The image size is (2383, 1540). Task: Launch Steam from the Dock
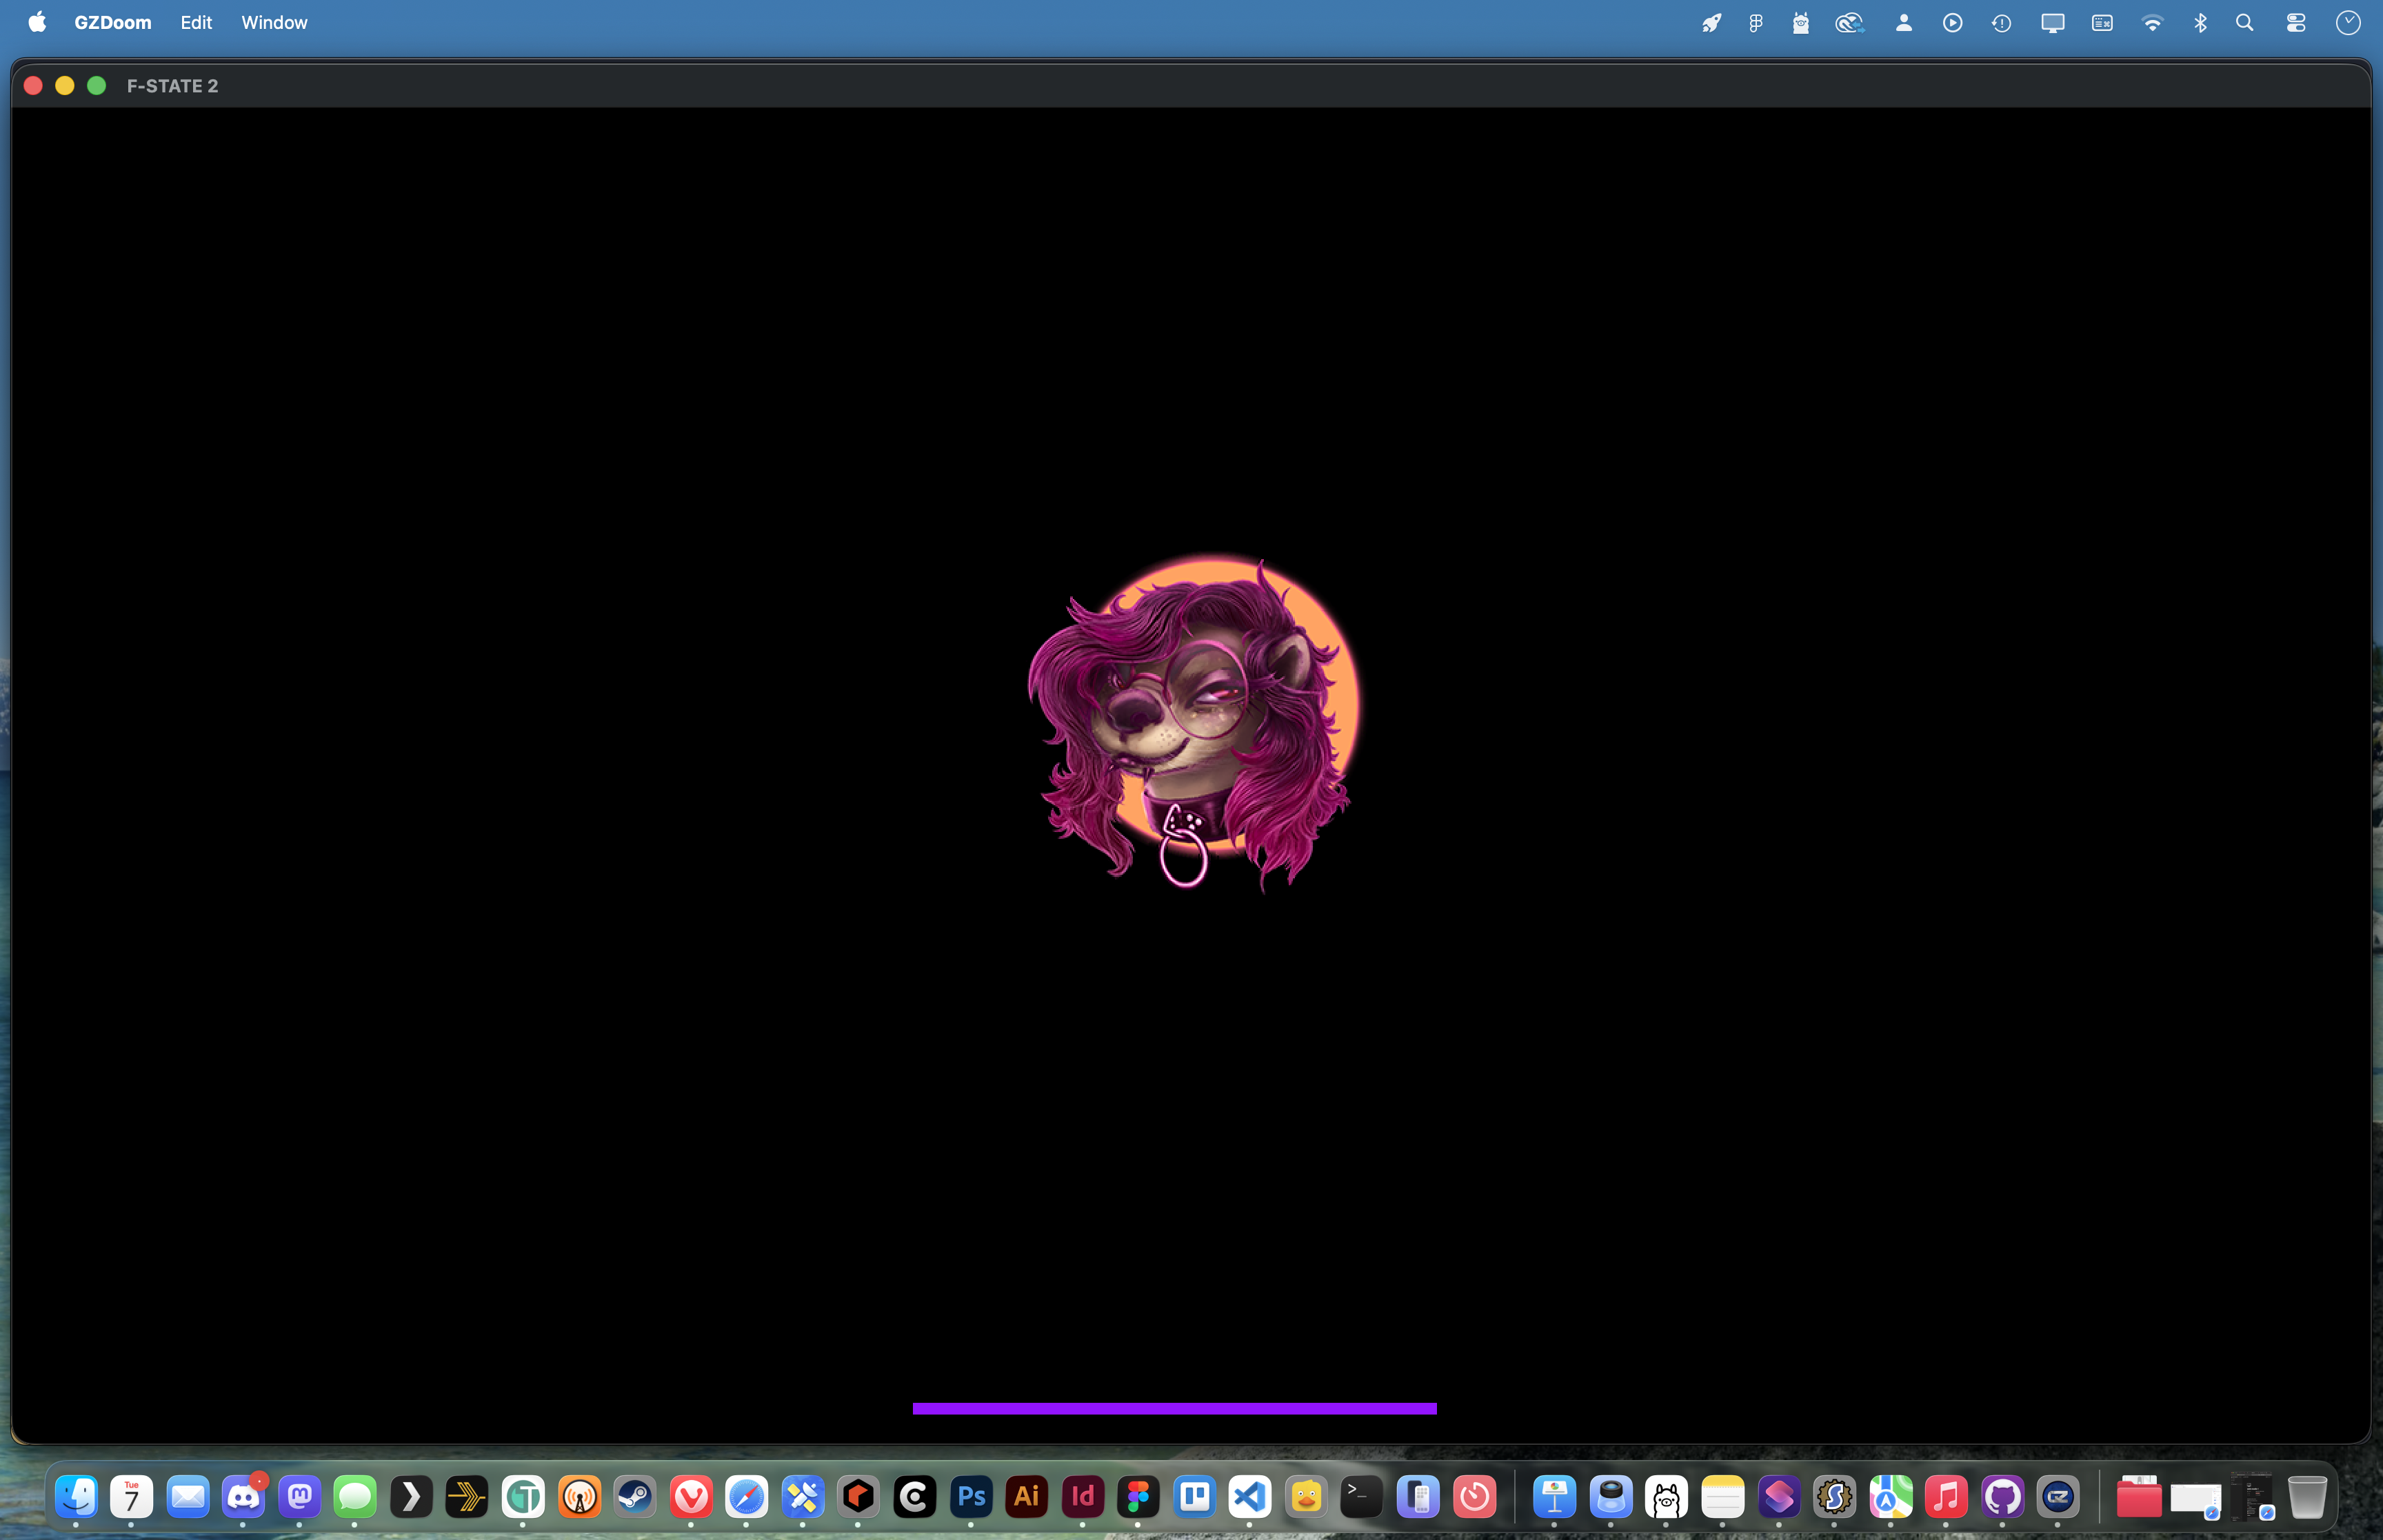tap(635, 1497)
